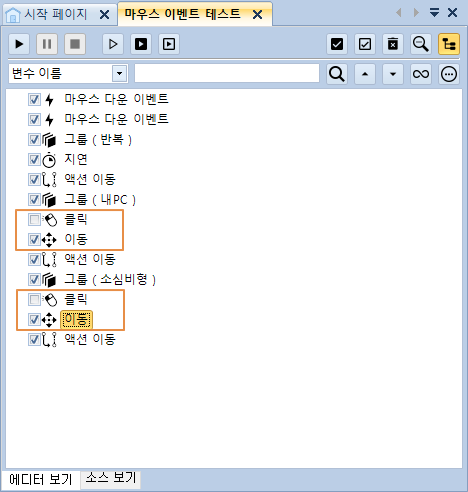Select the highlighted 이동 item
The height and width of the screenshot is (492, 468).
coord(76,319)
